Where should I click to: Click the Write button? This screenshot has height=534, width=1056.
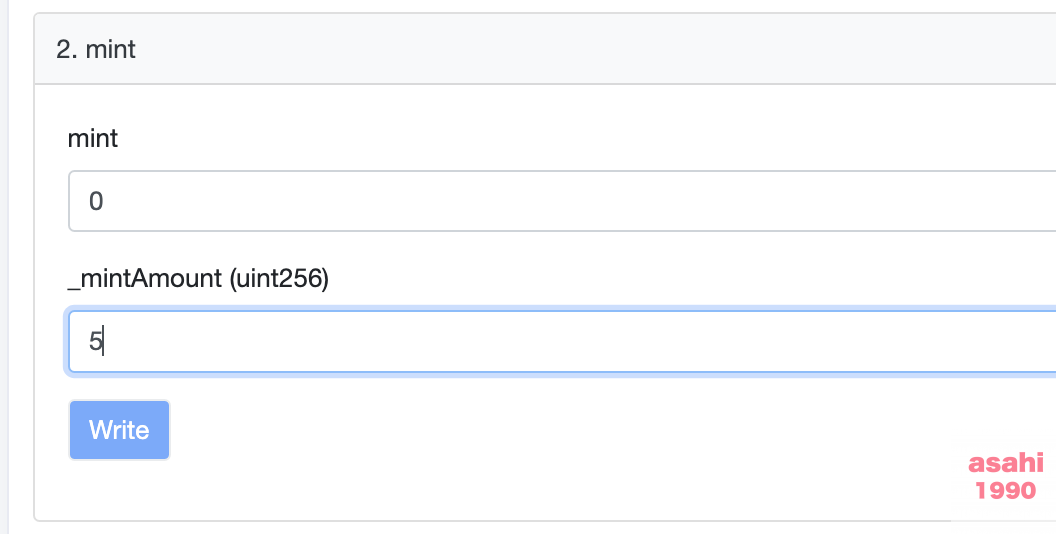[x=119, y=430]
